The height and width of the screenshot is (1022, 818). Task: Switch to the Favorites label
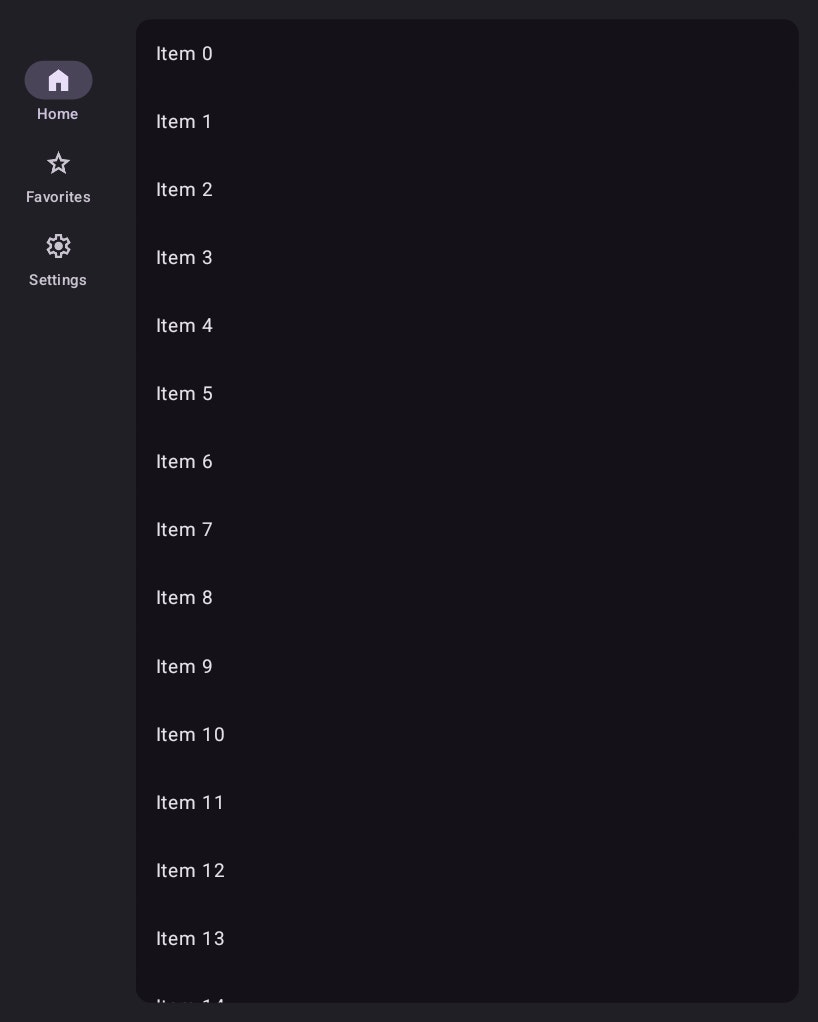click(58, 197)
